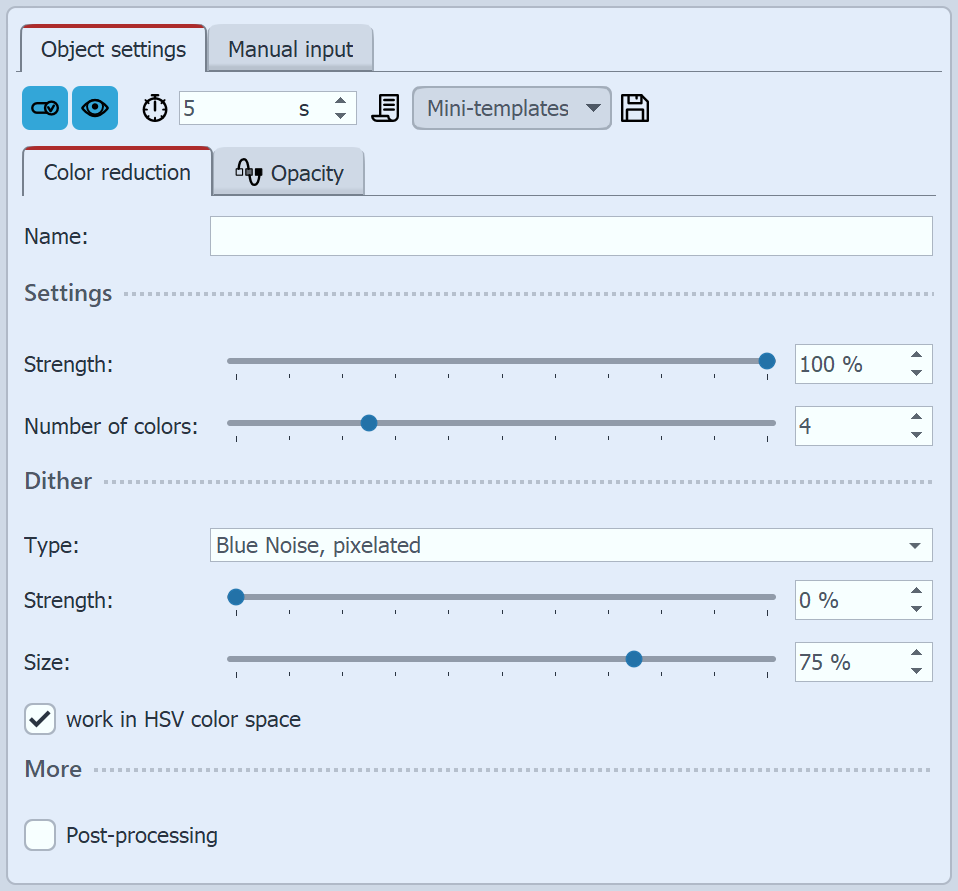The image size is (958, 891).
Task: Select the Object settings tab
Action: click(112, 49)
